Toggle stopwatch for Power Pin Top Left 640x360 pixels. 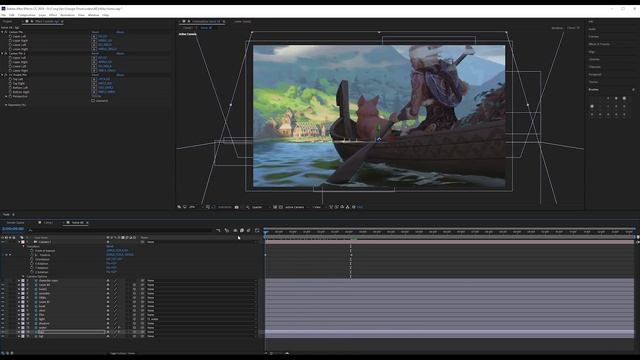tap(10, 79)
